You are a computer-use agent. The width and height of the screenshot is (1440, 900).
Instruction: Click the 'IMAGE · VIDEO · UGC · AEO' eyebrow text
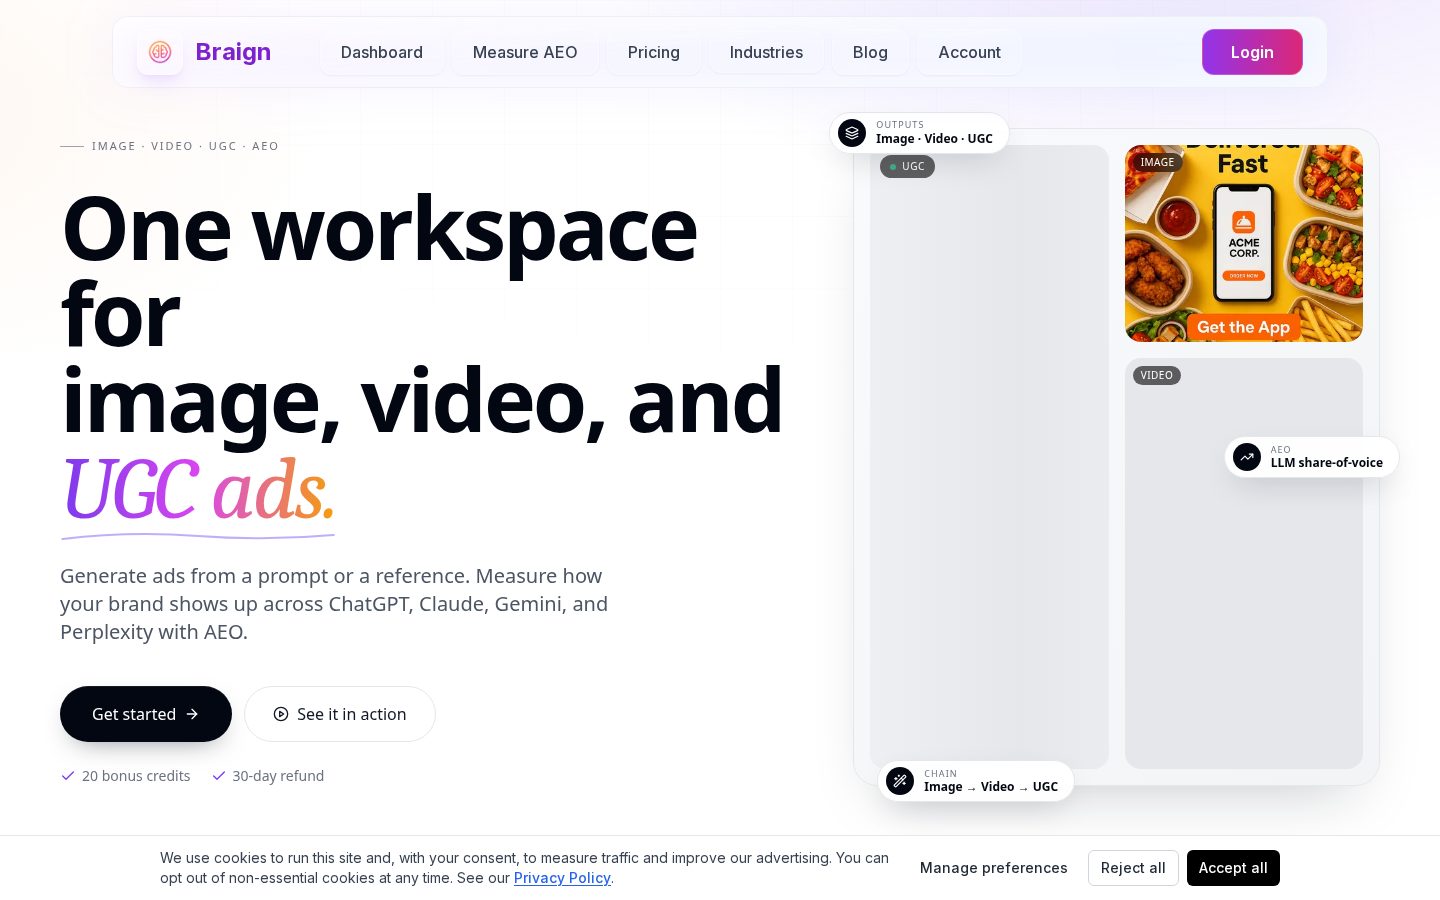point(185,146)
